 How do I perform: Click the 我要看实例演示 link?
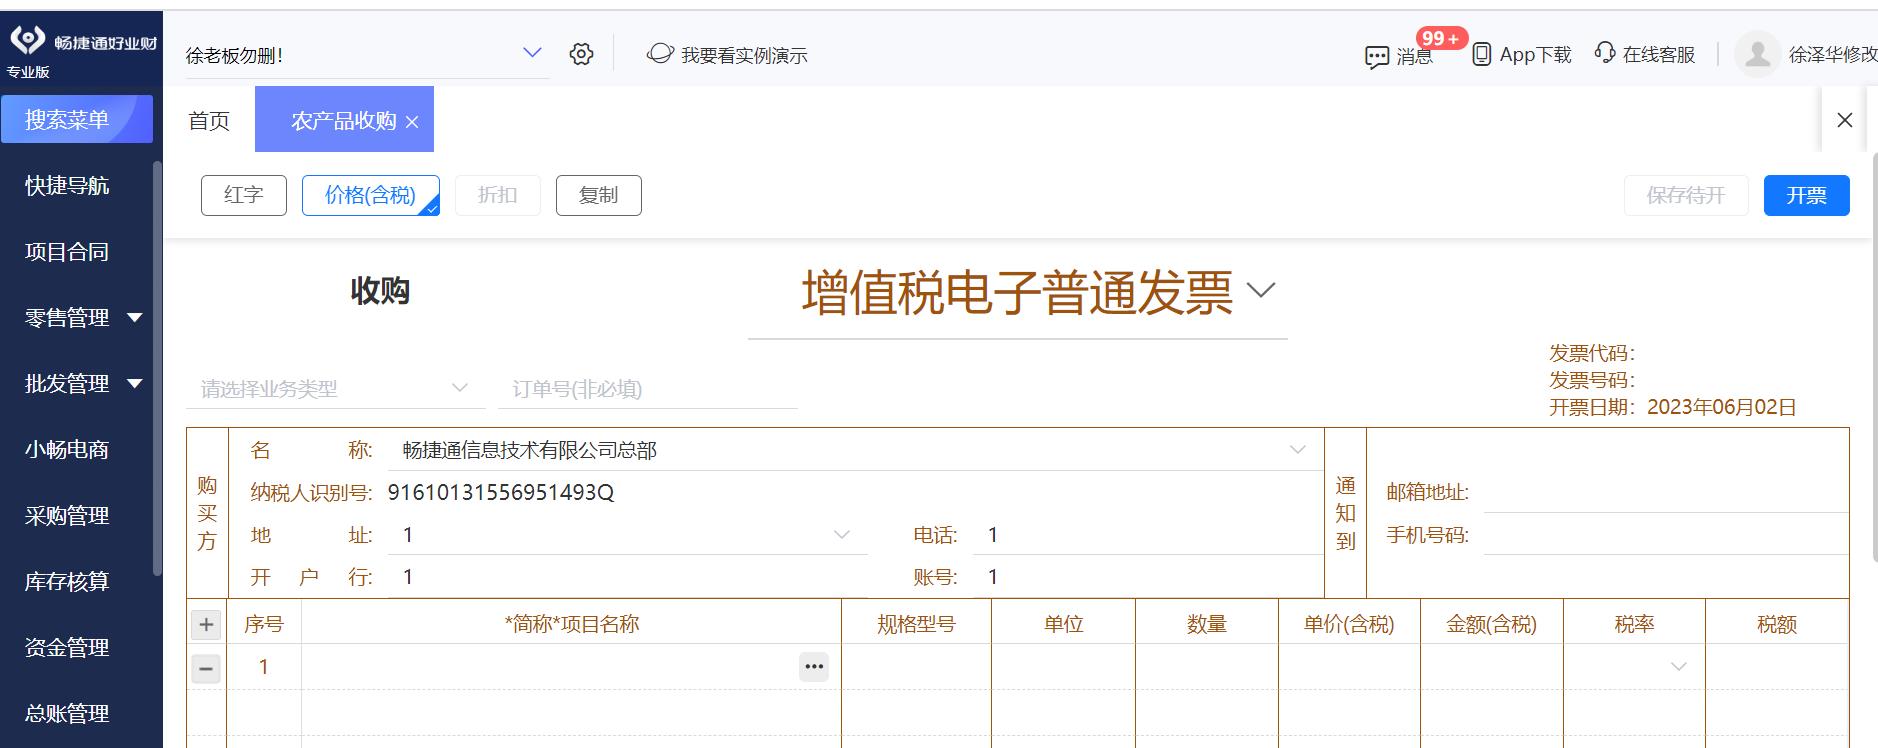pos(744,55)
